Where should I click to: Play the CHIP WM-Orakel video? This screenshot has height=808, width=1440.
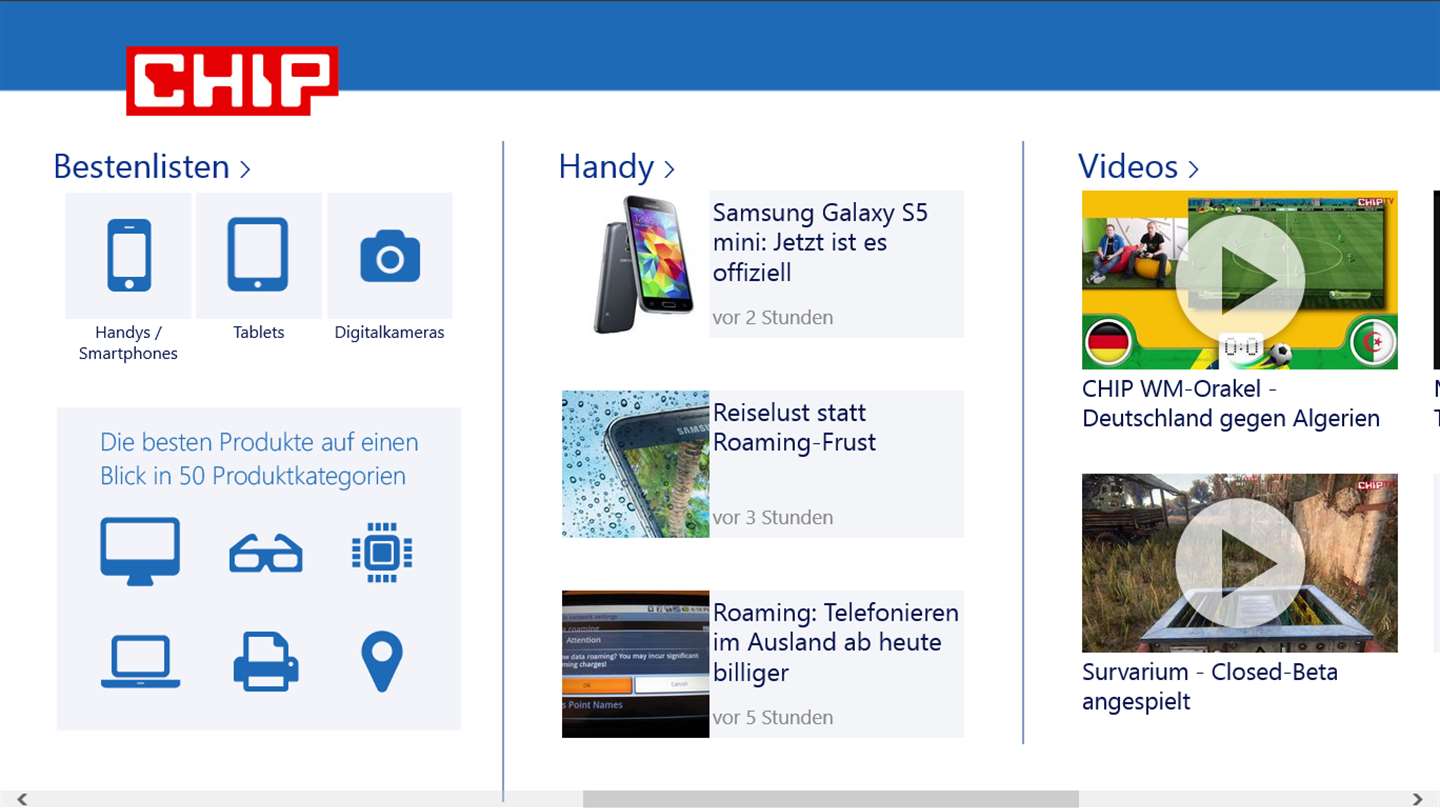(x=1240, y=280)
